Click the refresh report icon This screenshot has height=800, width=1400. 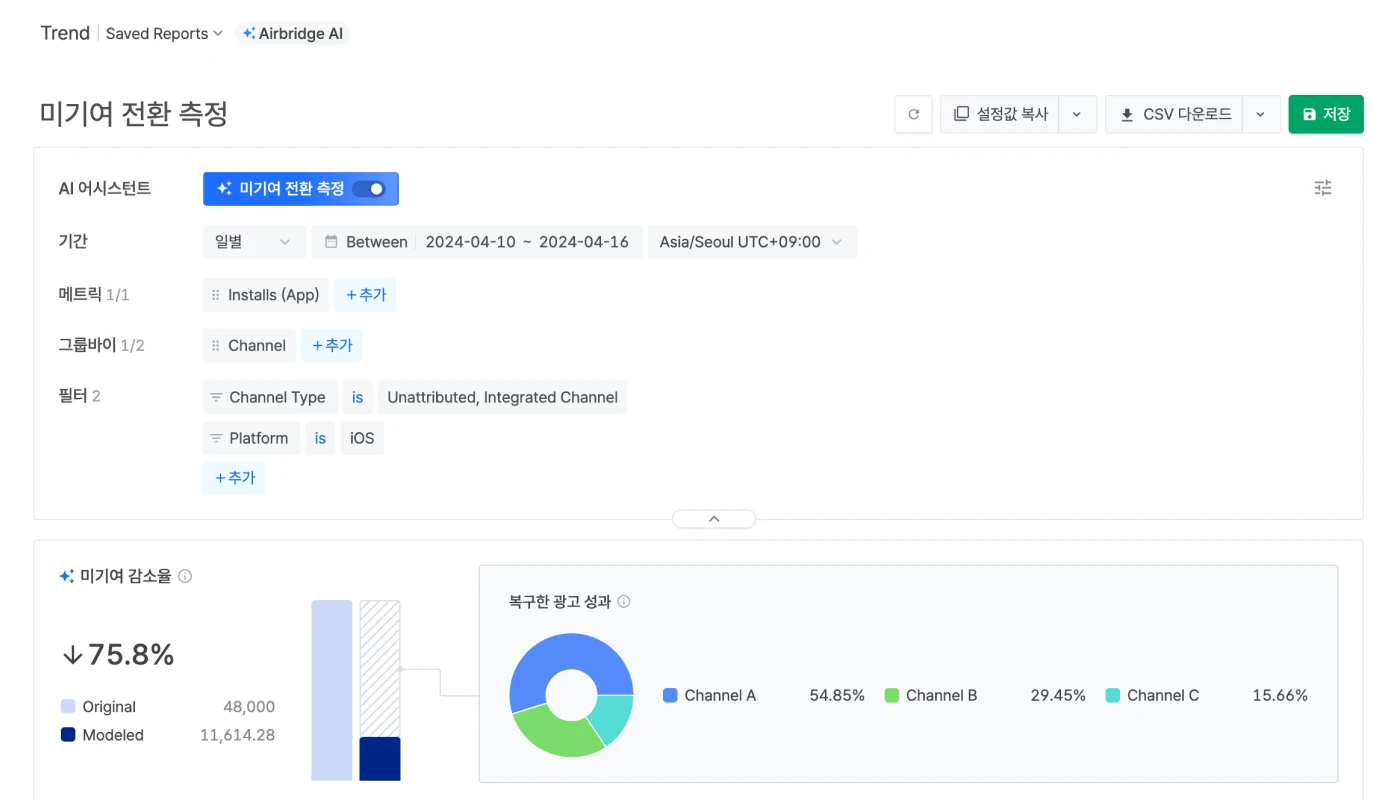click(913, 114)
